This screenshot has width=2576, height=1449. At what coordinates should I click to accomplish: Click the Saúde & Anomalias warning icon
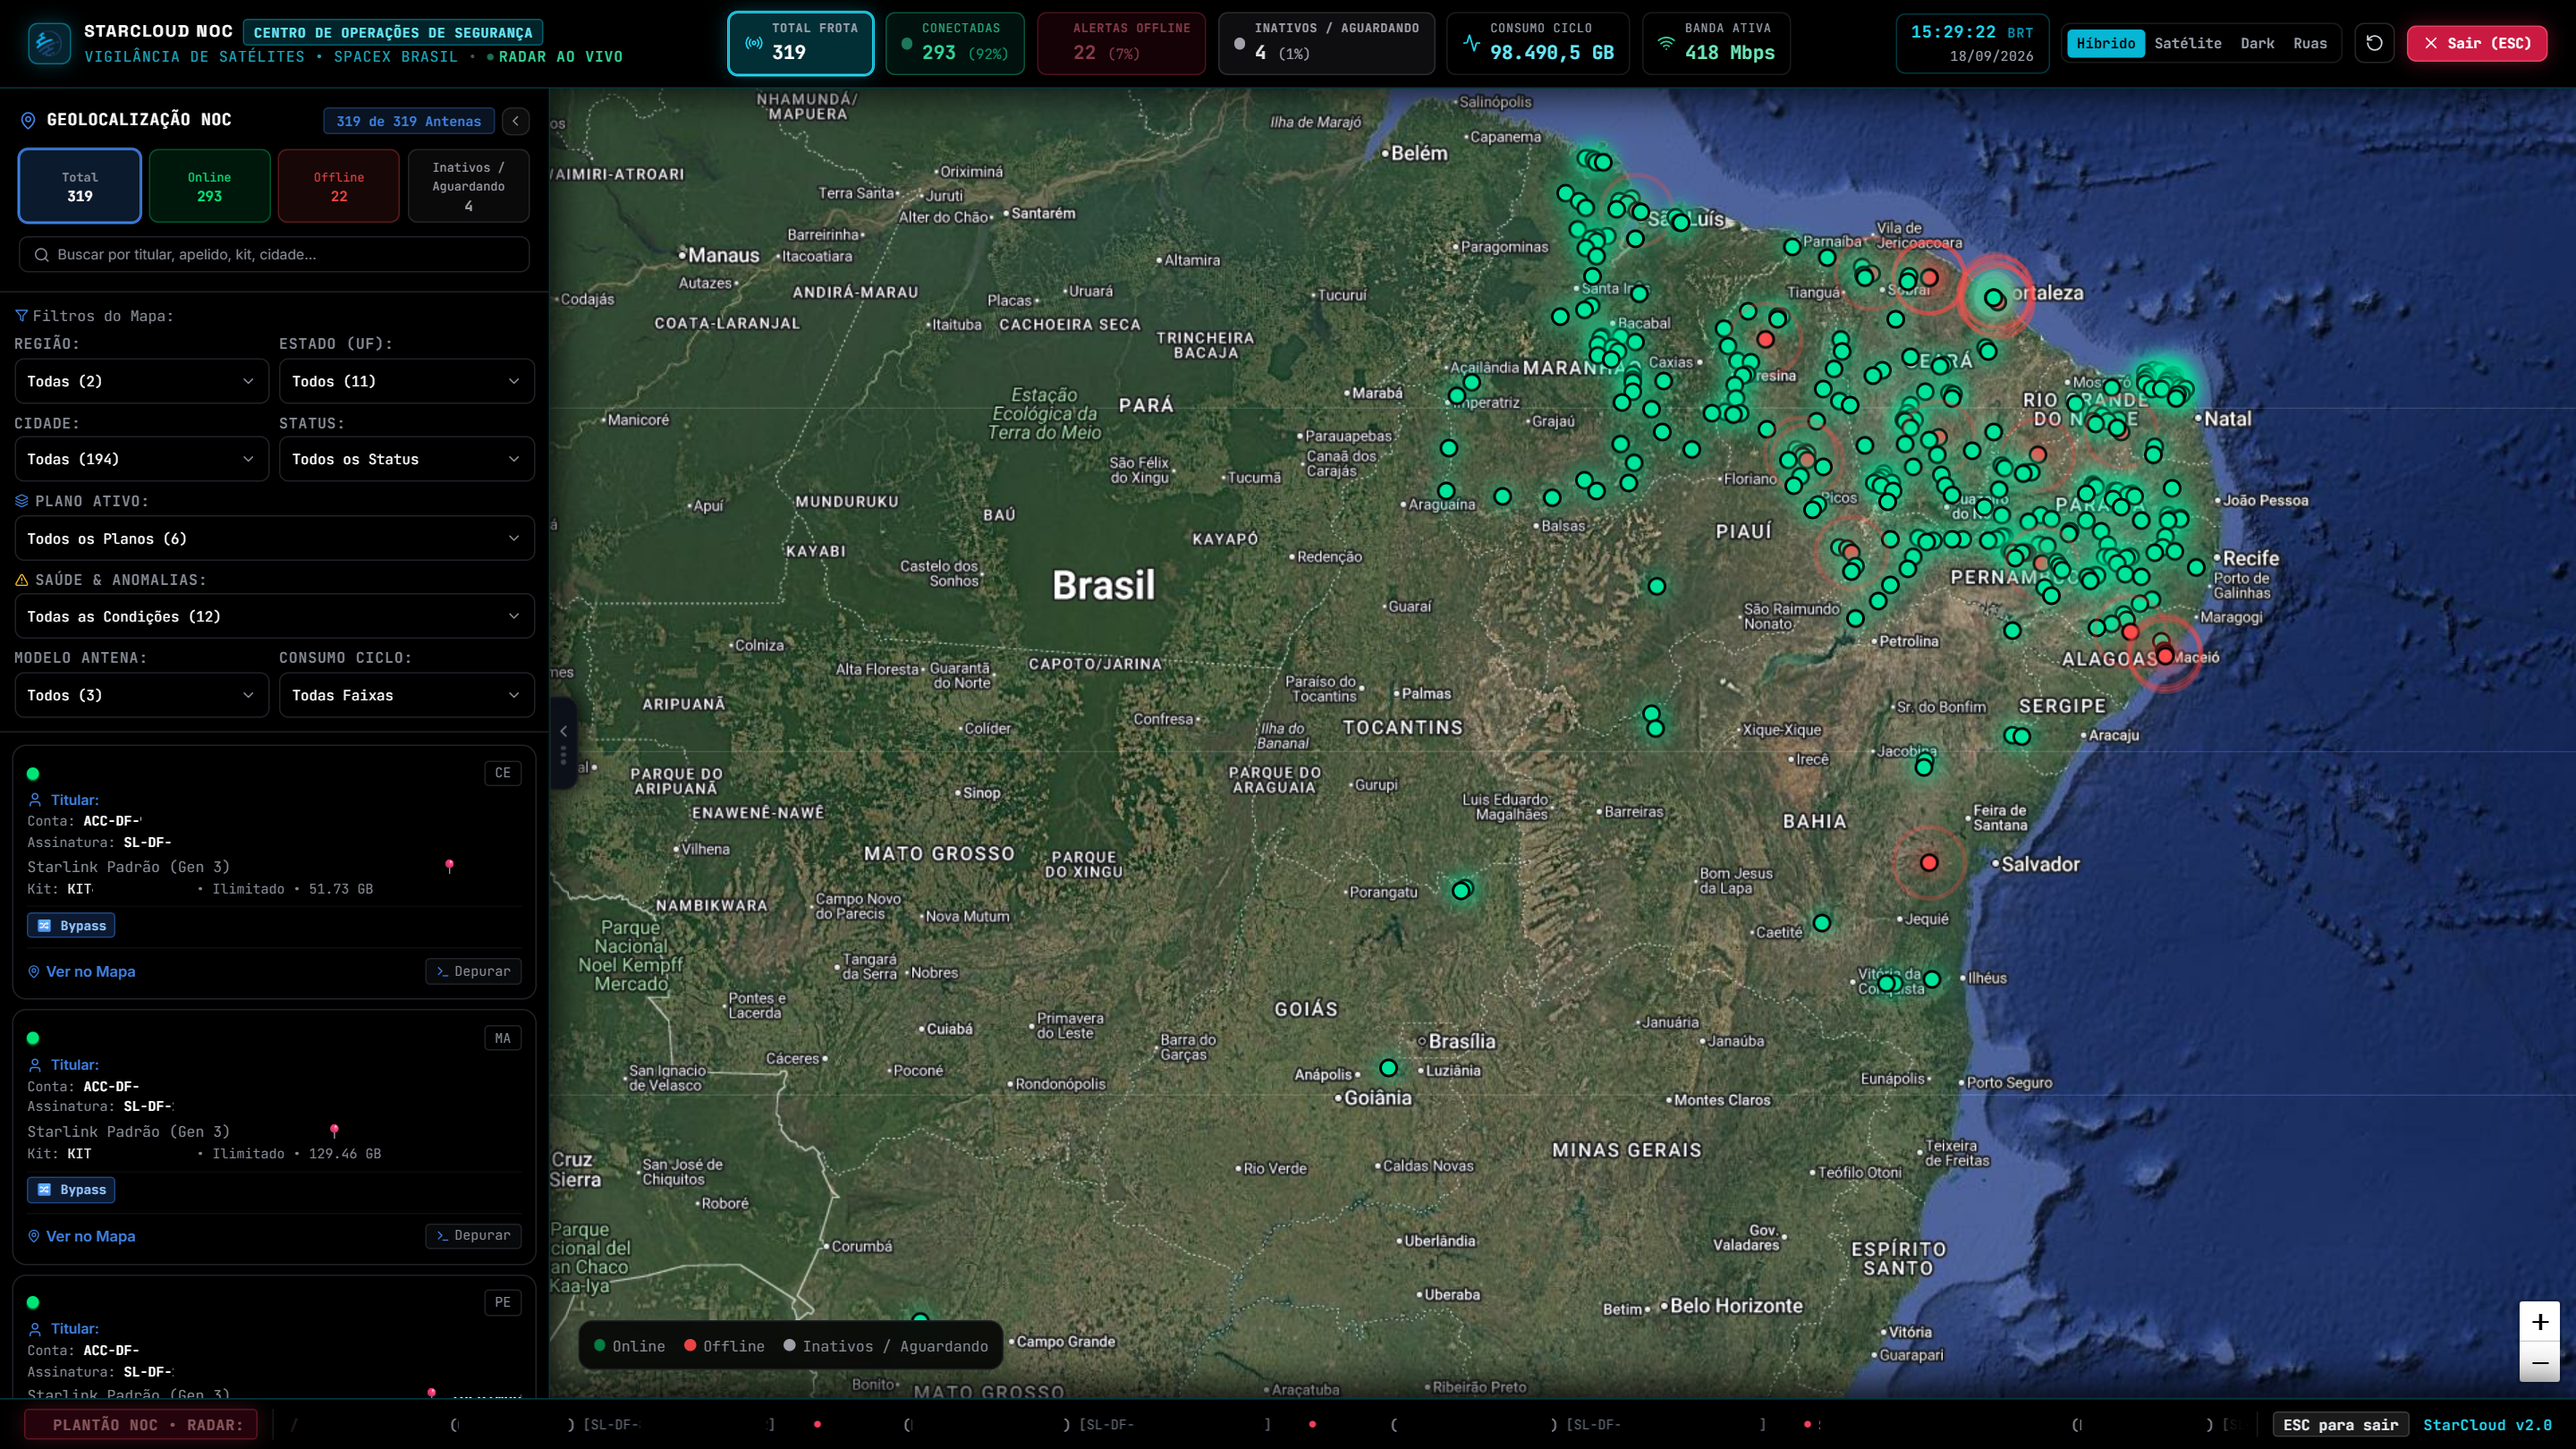point(21,580)
